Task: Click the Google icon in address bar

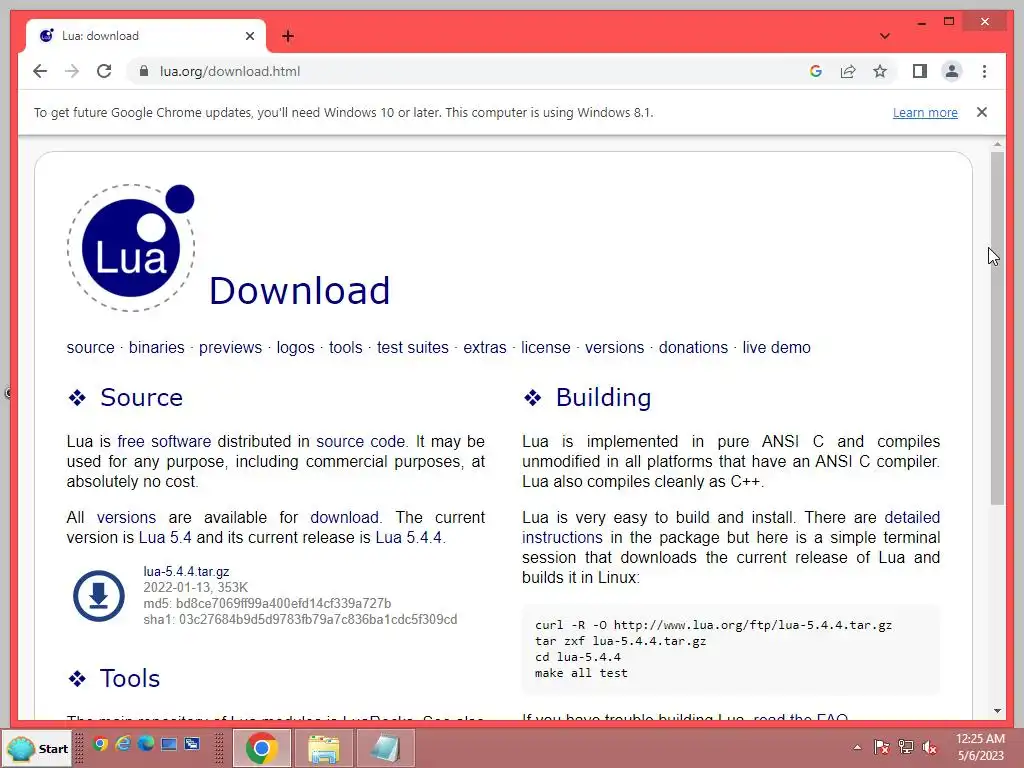Action: point(816,71)
